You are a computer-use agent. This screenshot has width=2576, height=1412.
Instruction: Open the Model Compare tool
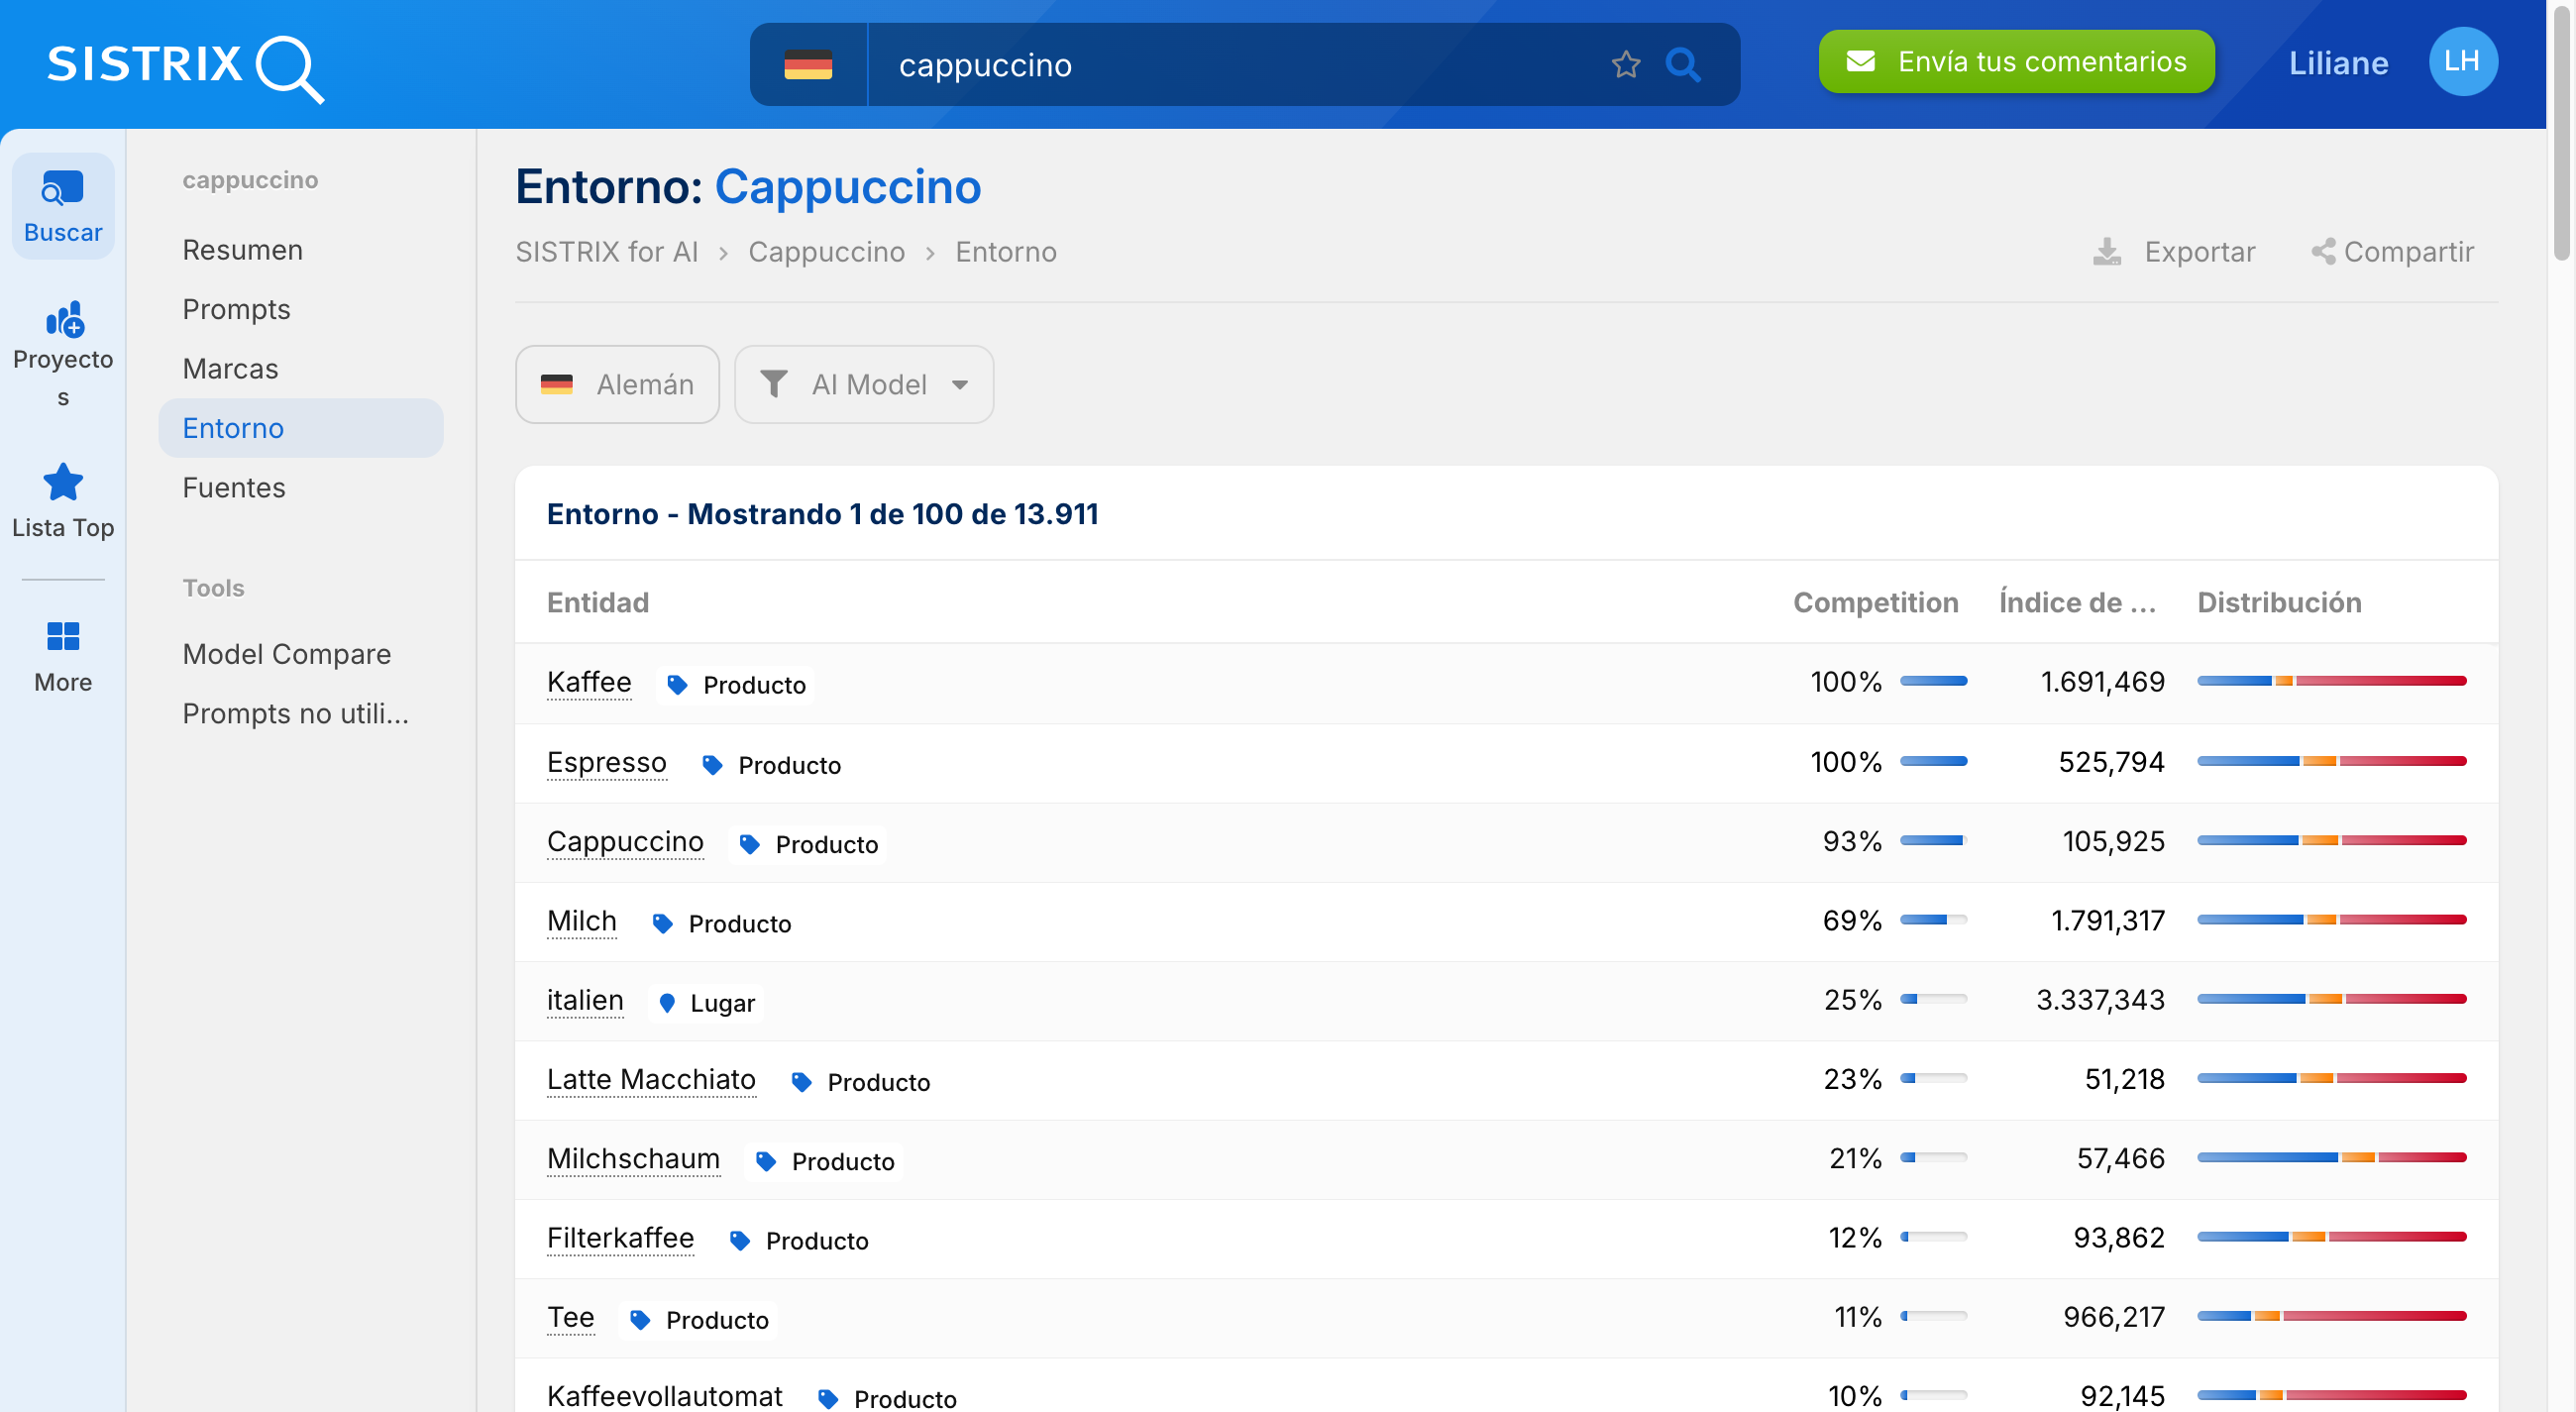(x=286, y=654)
